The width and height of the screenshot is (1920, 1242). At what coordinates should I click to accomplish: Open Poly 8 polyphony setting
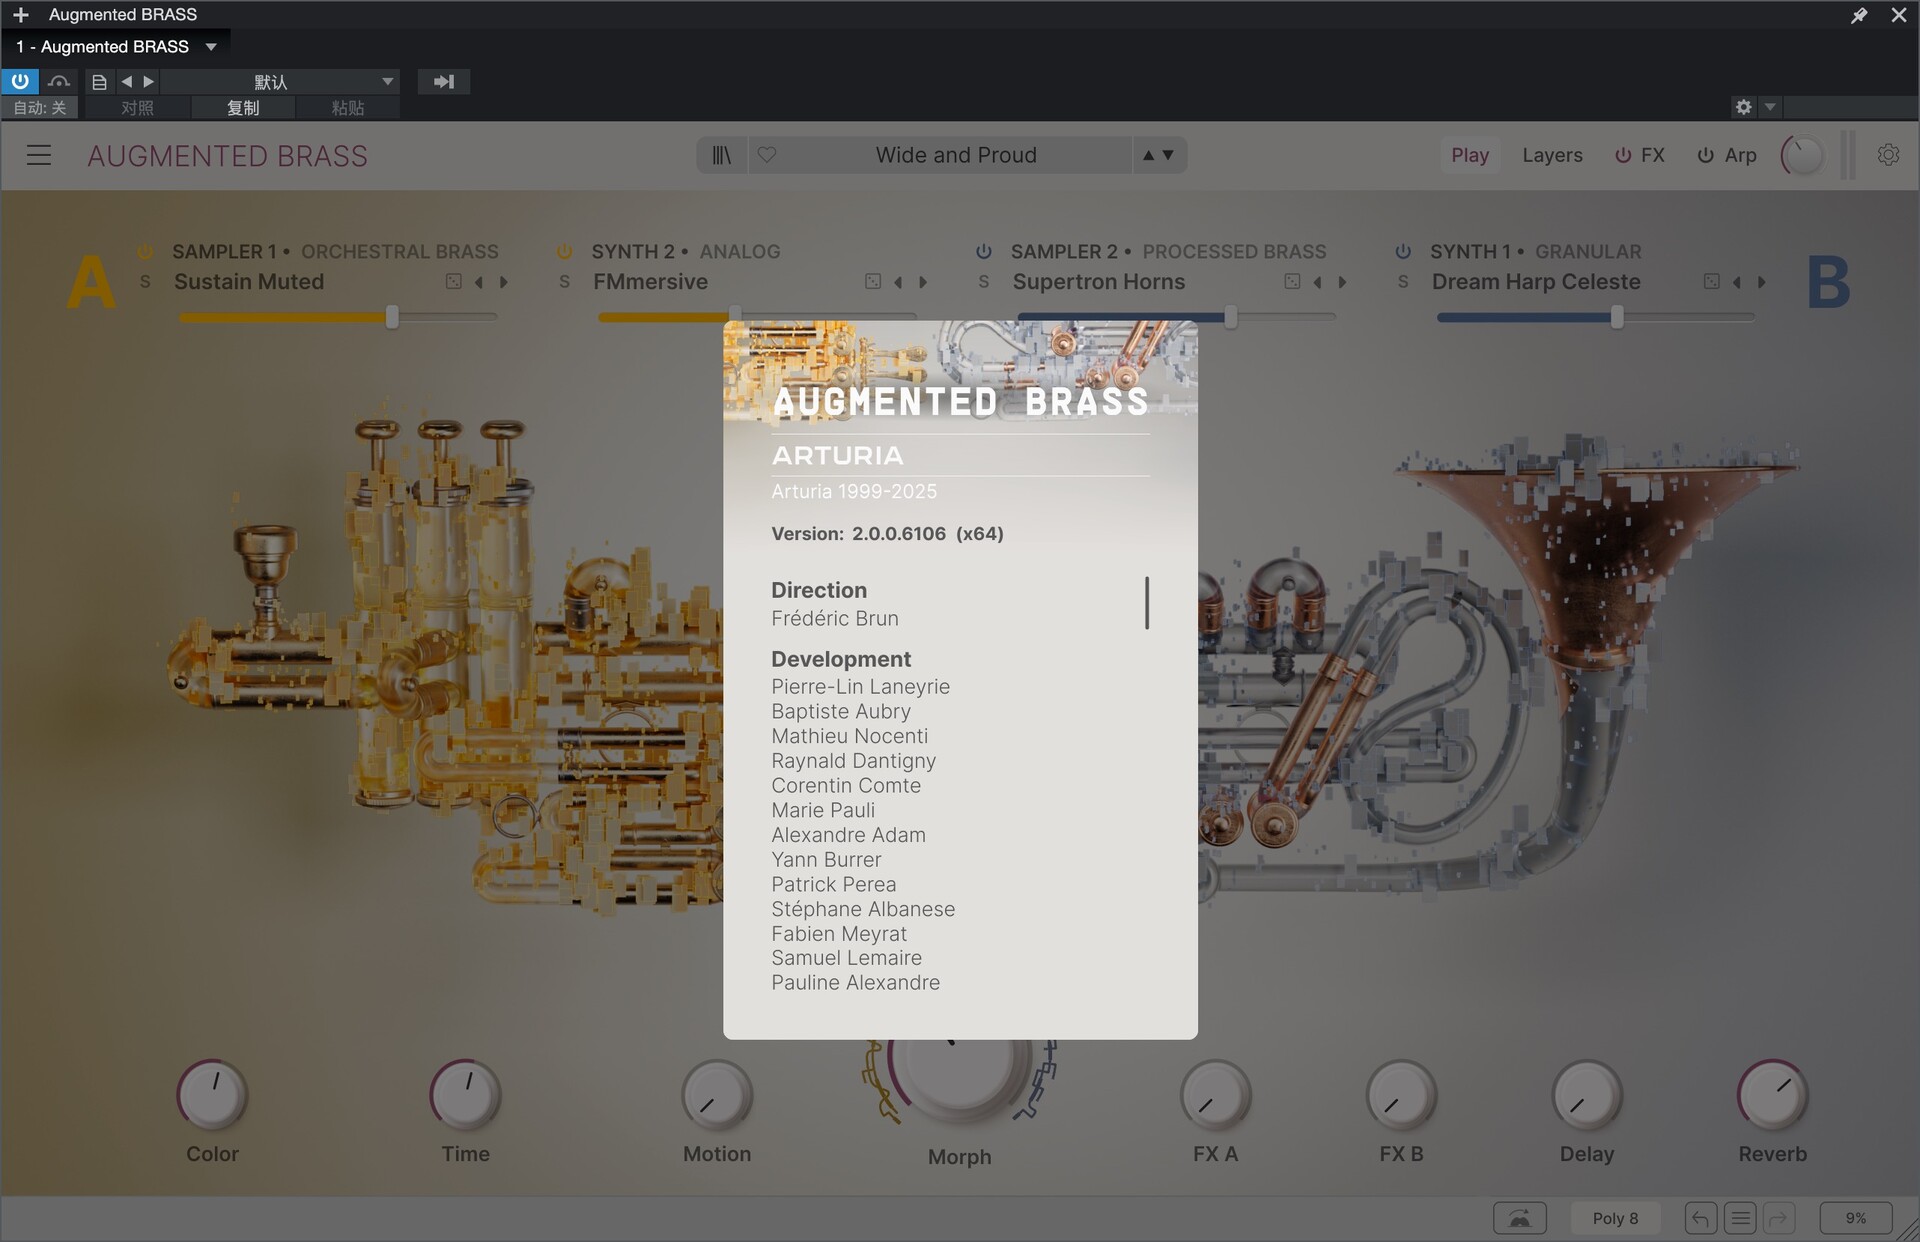pos(1615,1218)
